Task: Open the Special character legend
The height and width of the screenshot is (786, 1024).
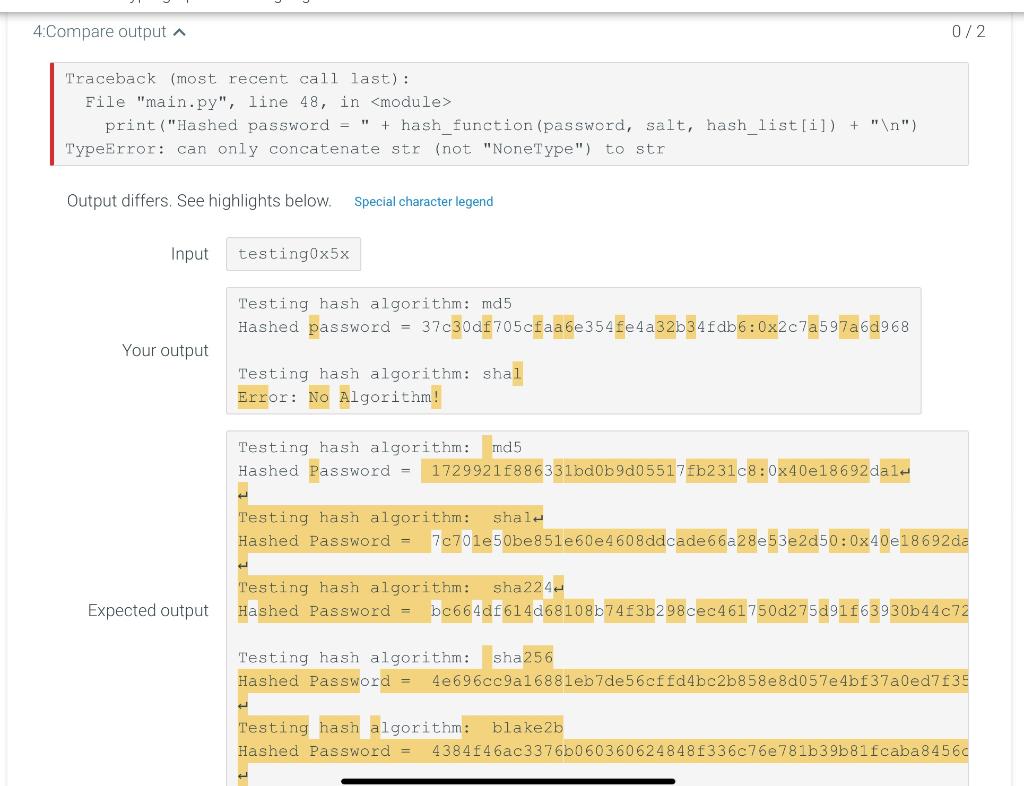Action: (423, 201)
